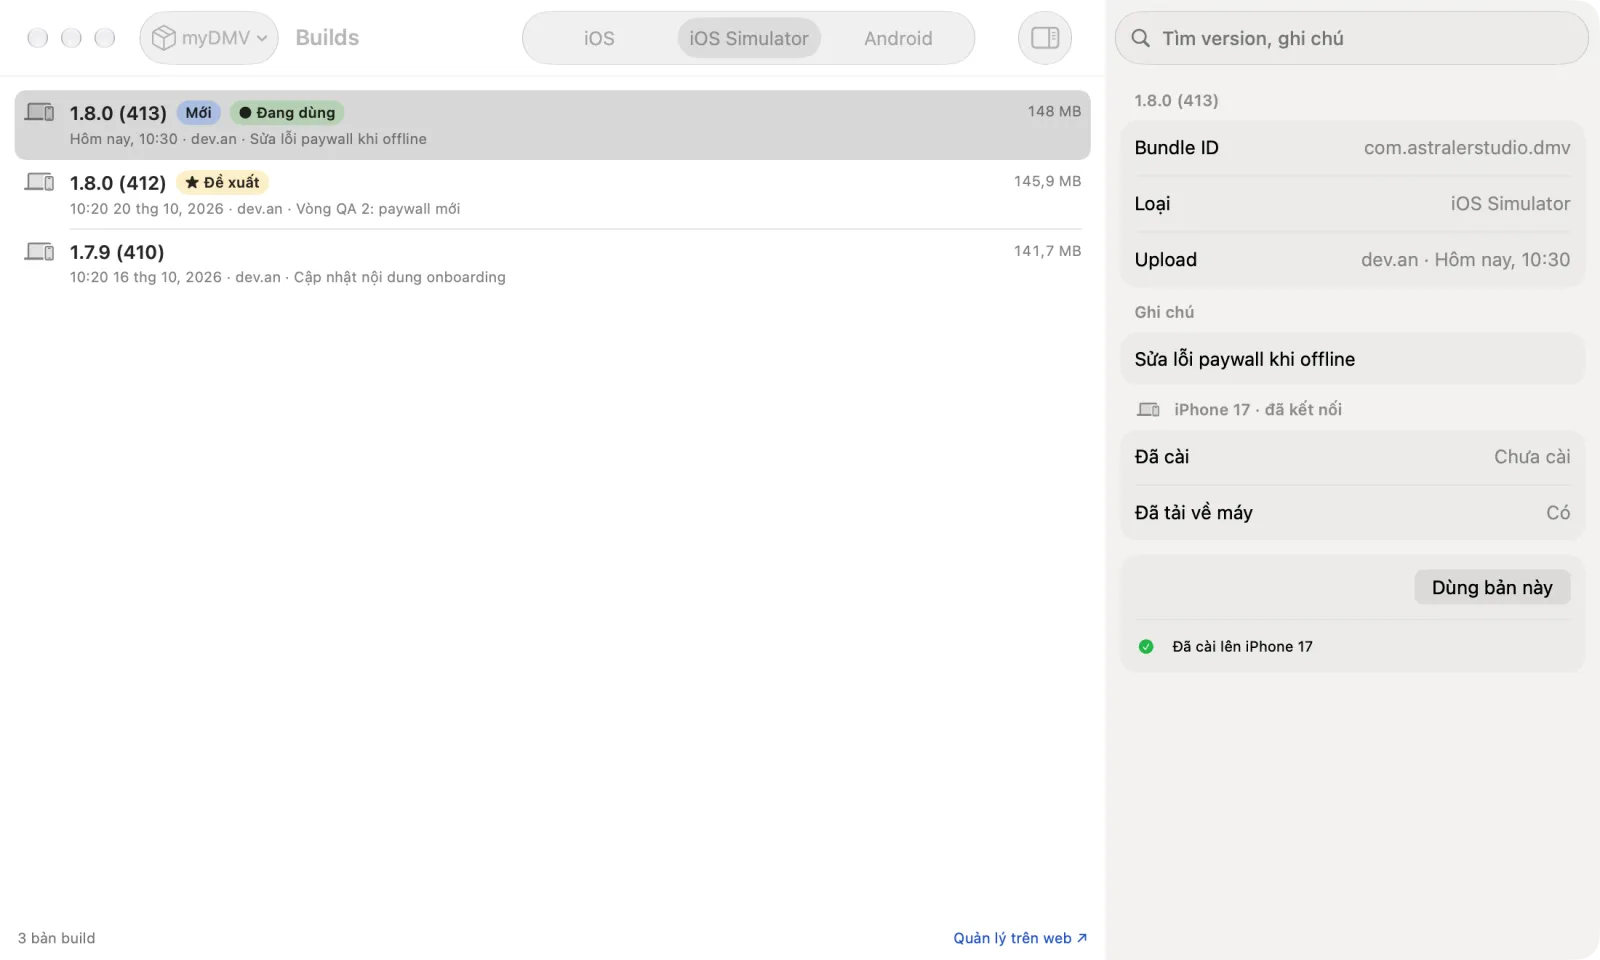Click the 141,7 MB size label
Image resolution: width=1600 pixels, height=960 pixels.
point(1047,251)
